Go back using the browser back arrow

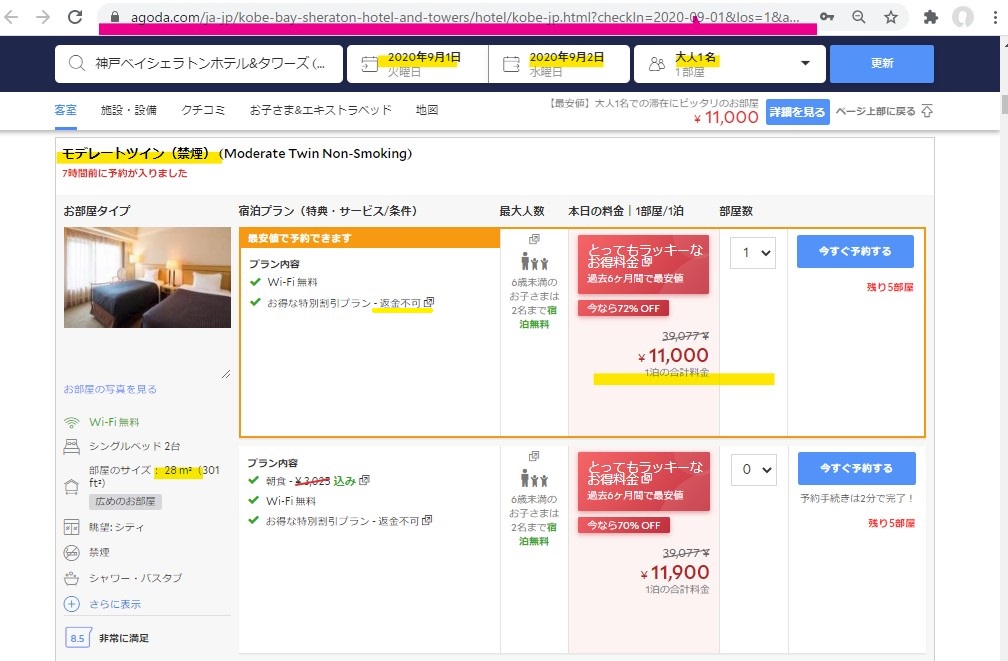11,17
